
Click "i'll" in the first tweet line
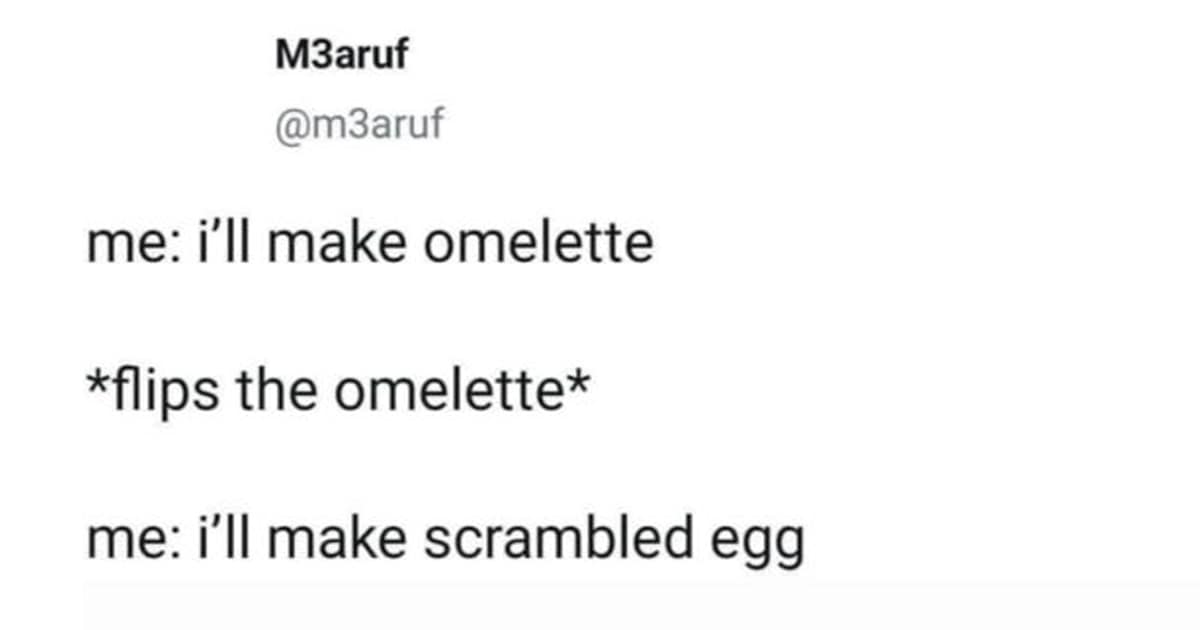219,243
